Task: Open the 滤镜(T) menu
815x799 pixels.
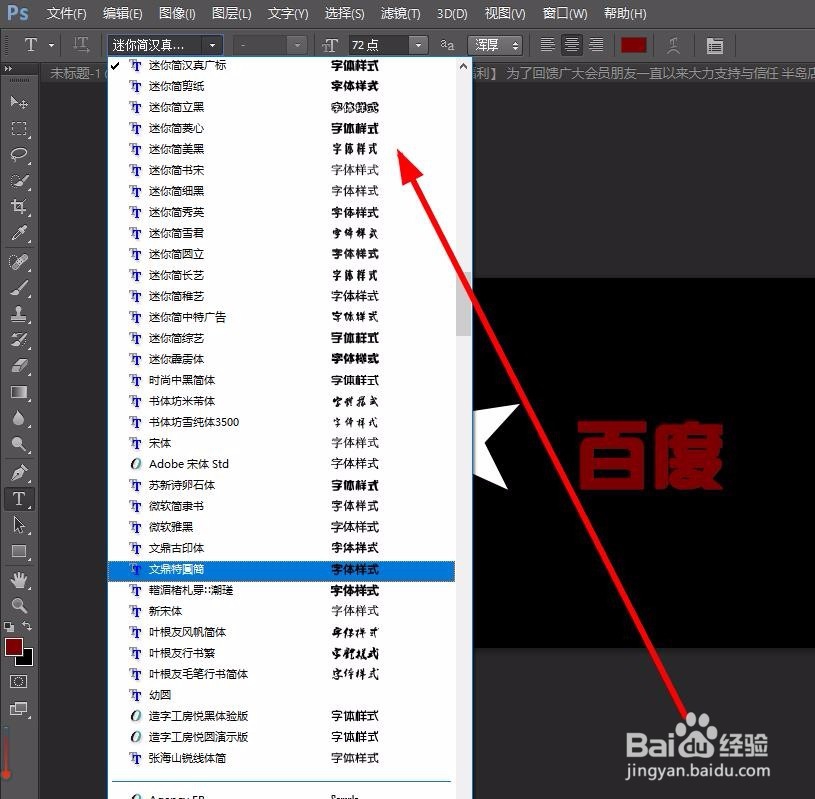Action: [x=400, y=14]
